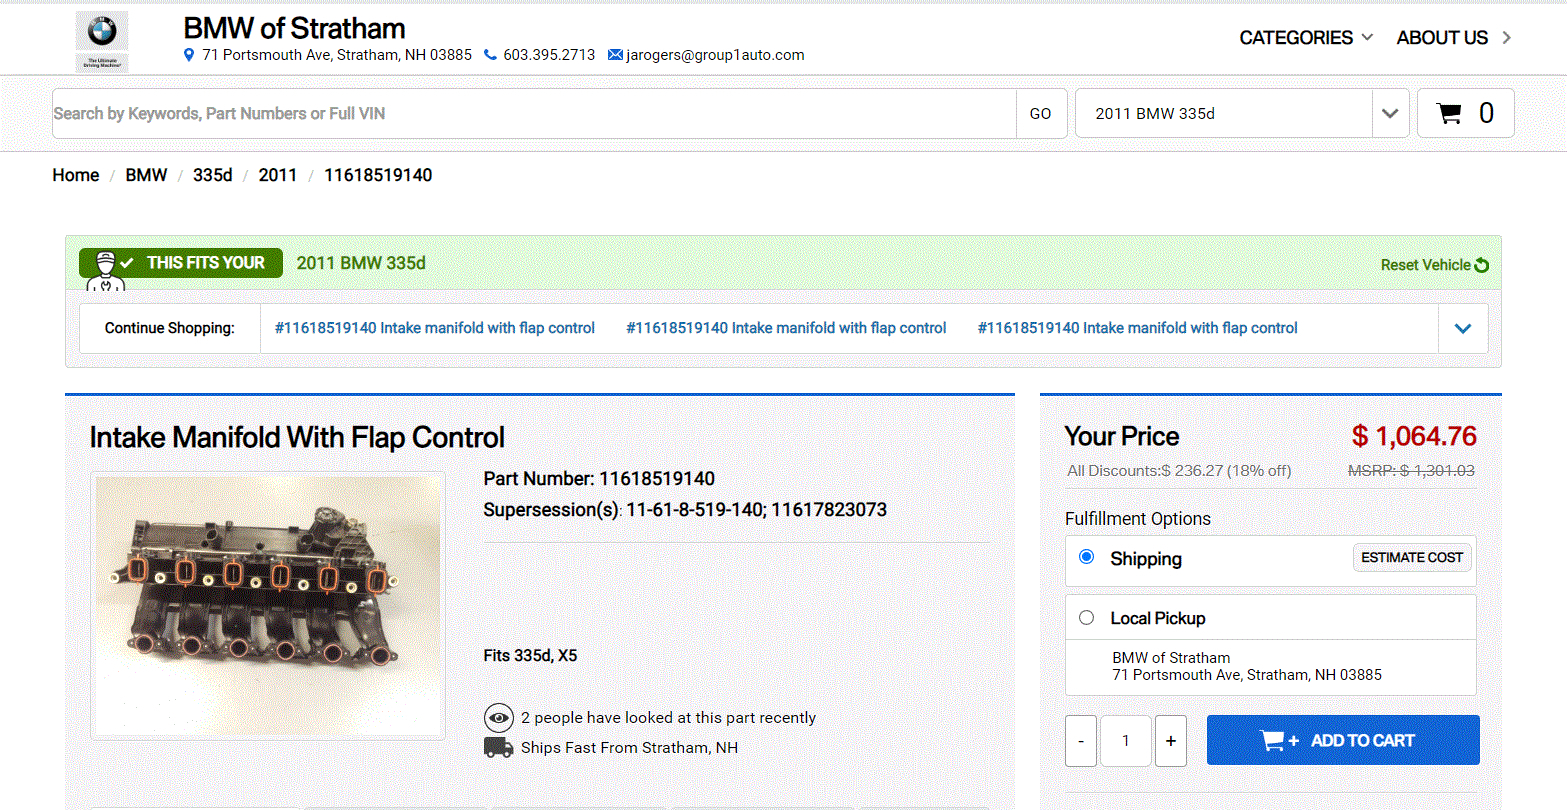1567x810 pixels.
Task: Click the 335d breadcrumb link
Action: click(212, 175)
